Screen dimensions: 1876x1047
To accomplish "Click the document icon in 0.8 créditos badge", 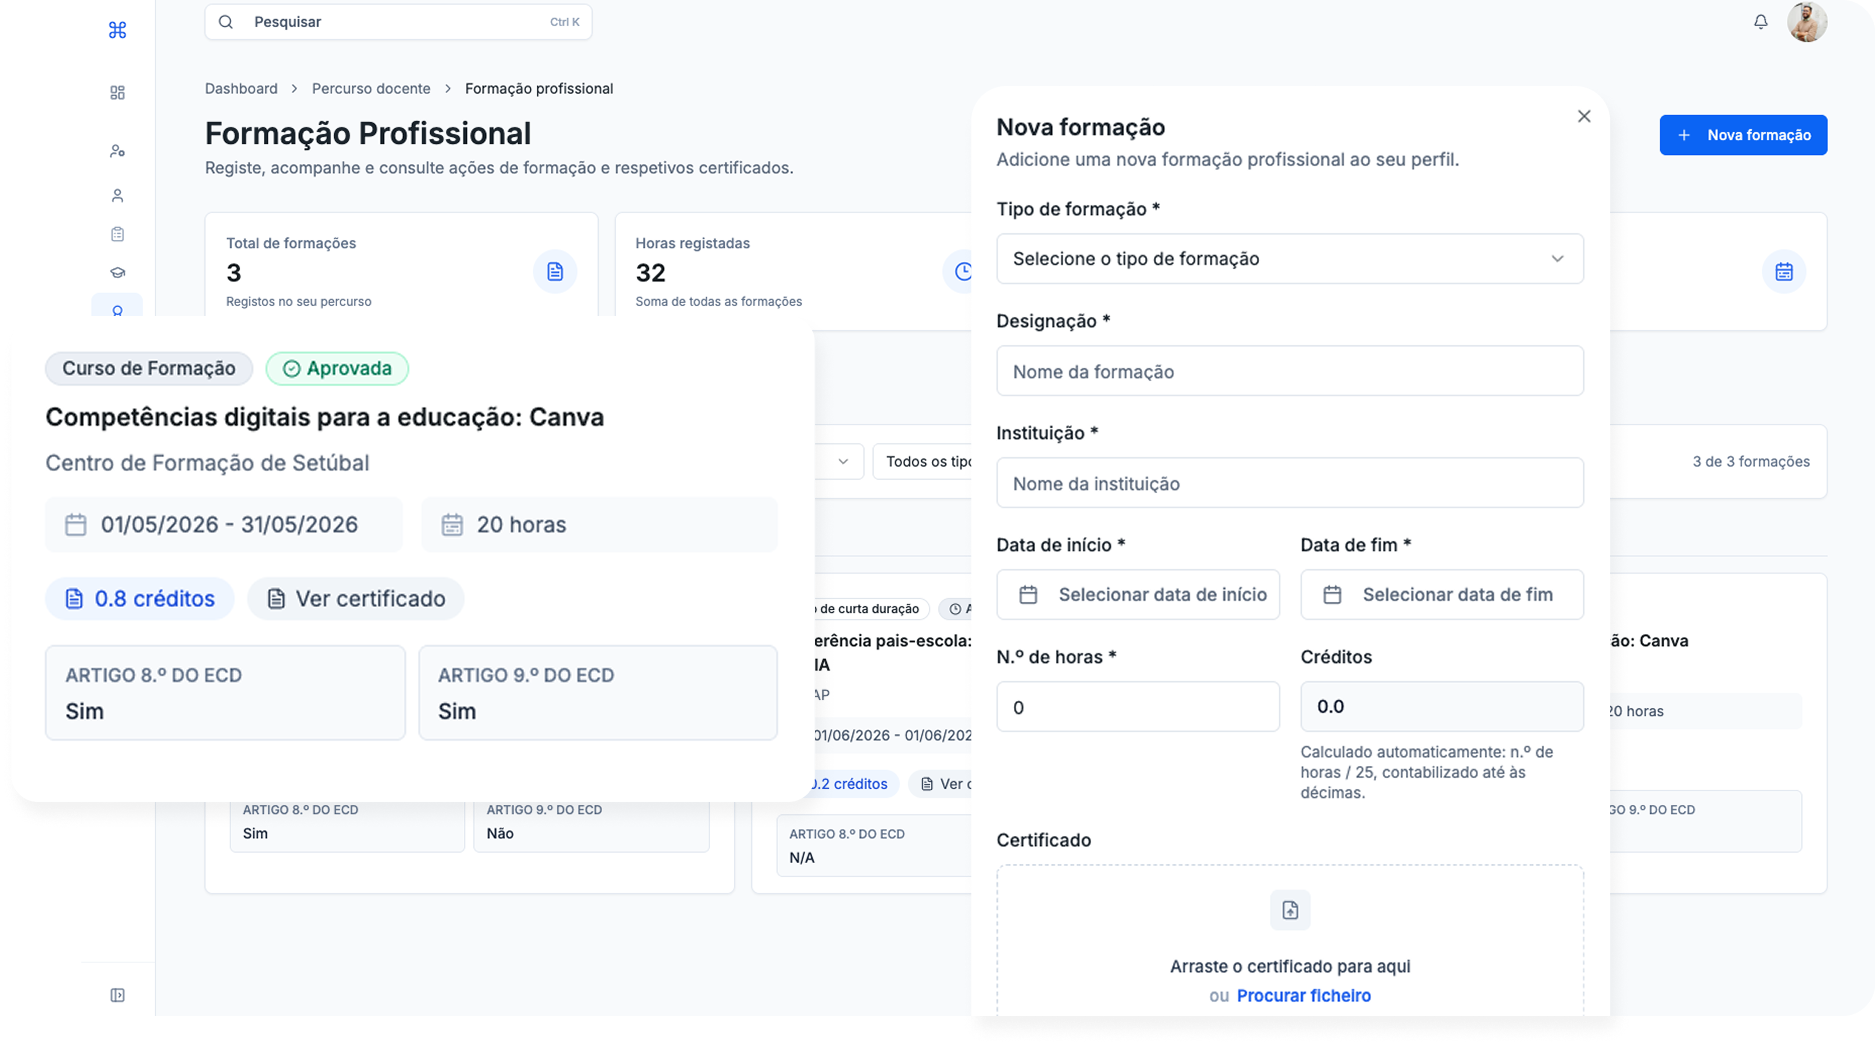I will point(74,599).
